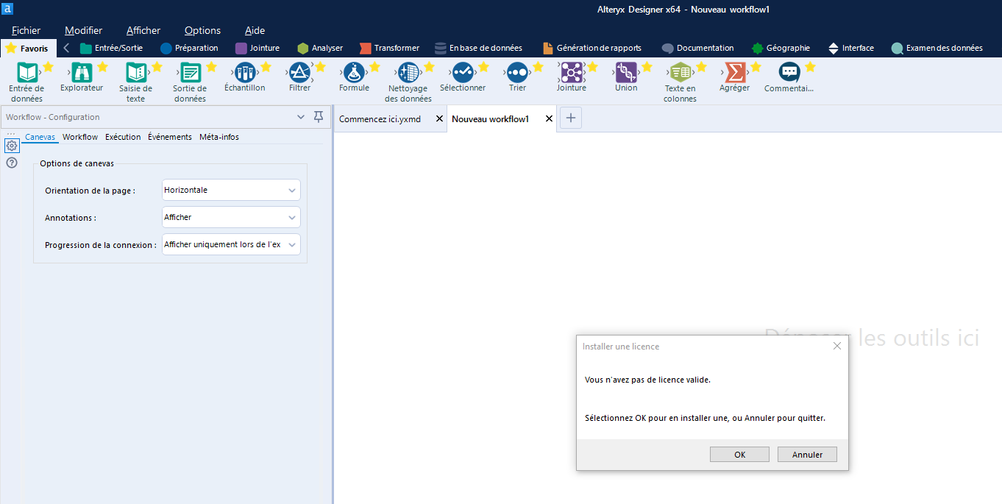Select the Union tool icon
Screen dimensions: 1002x504
(x=626, y=72)
